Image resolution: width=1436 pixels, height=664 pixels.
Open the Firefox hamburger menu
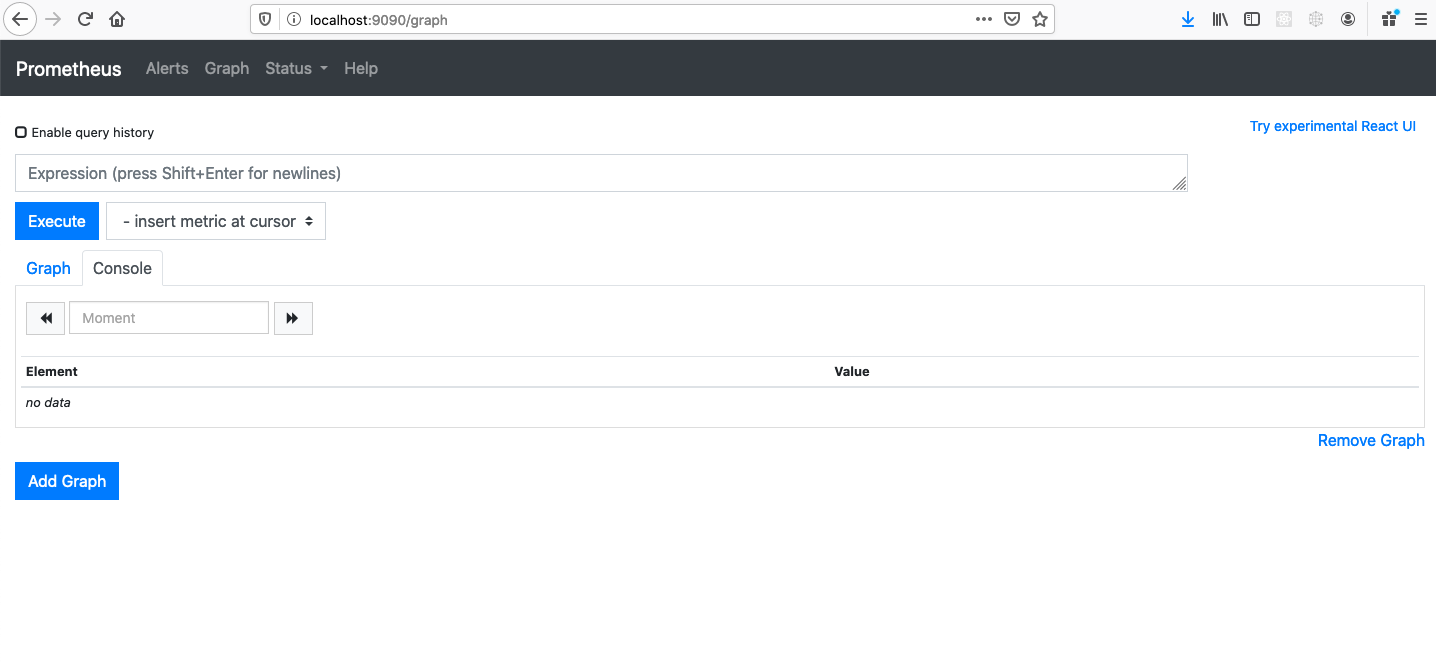pyautogui.click(x=1420, y=19)
